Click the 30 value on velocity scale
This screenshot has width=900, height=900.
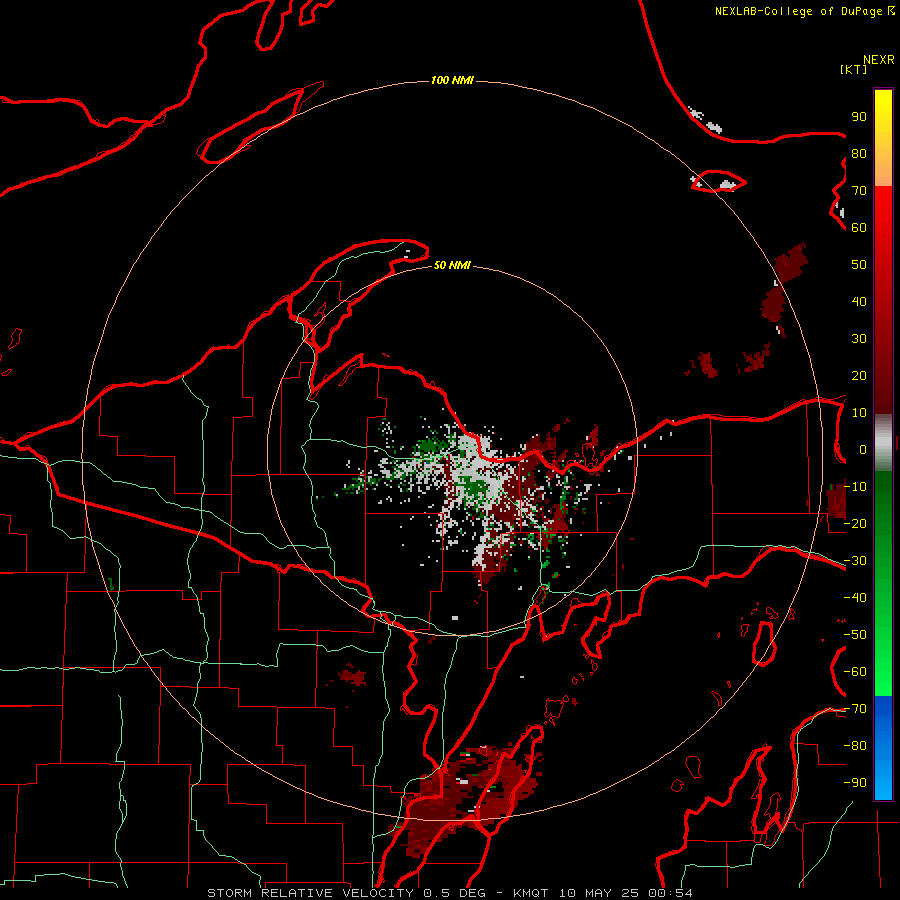[859, 339]
